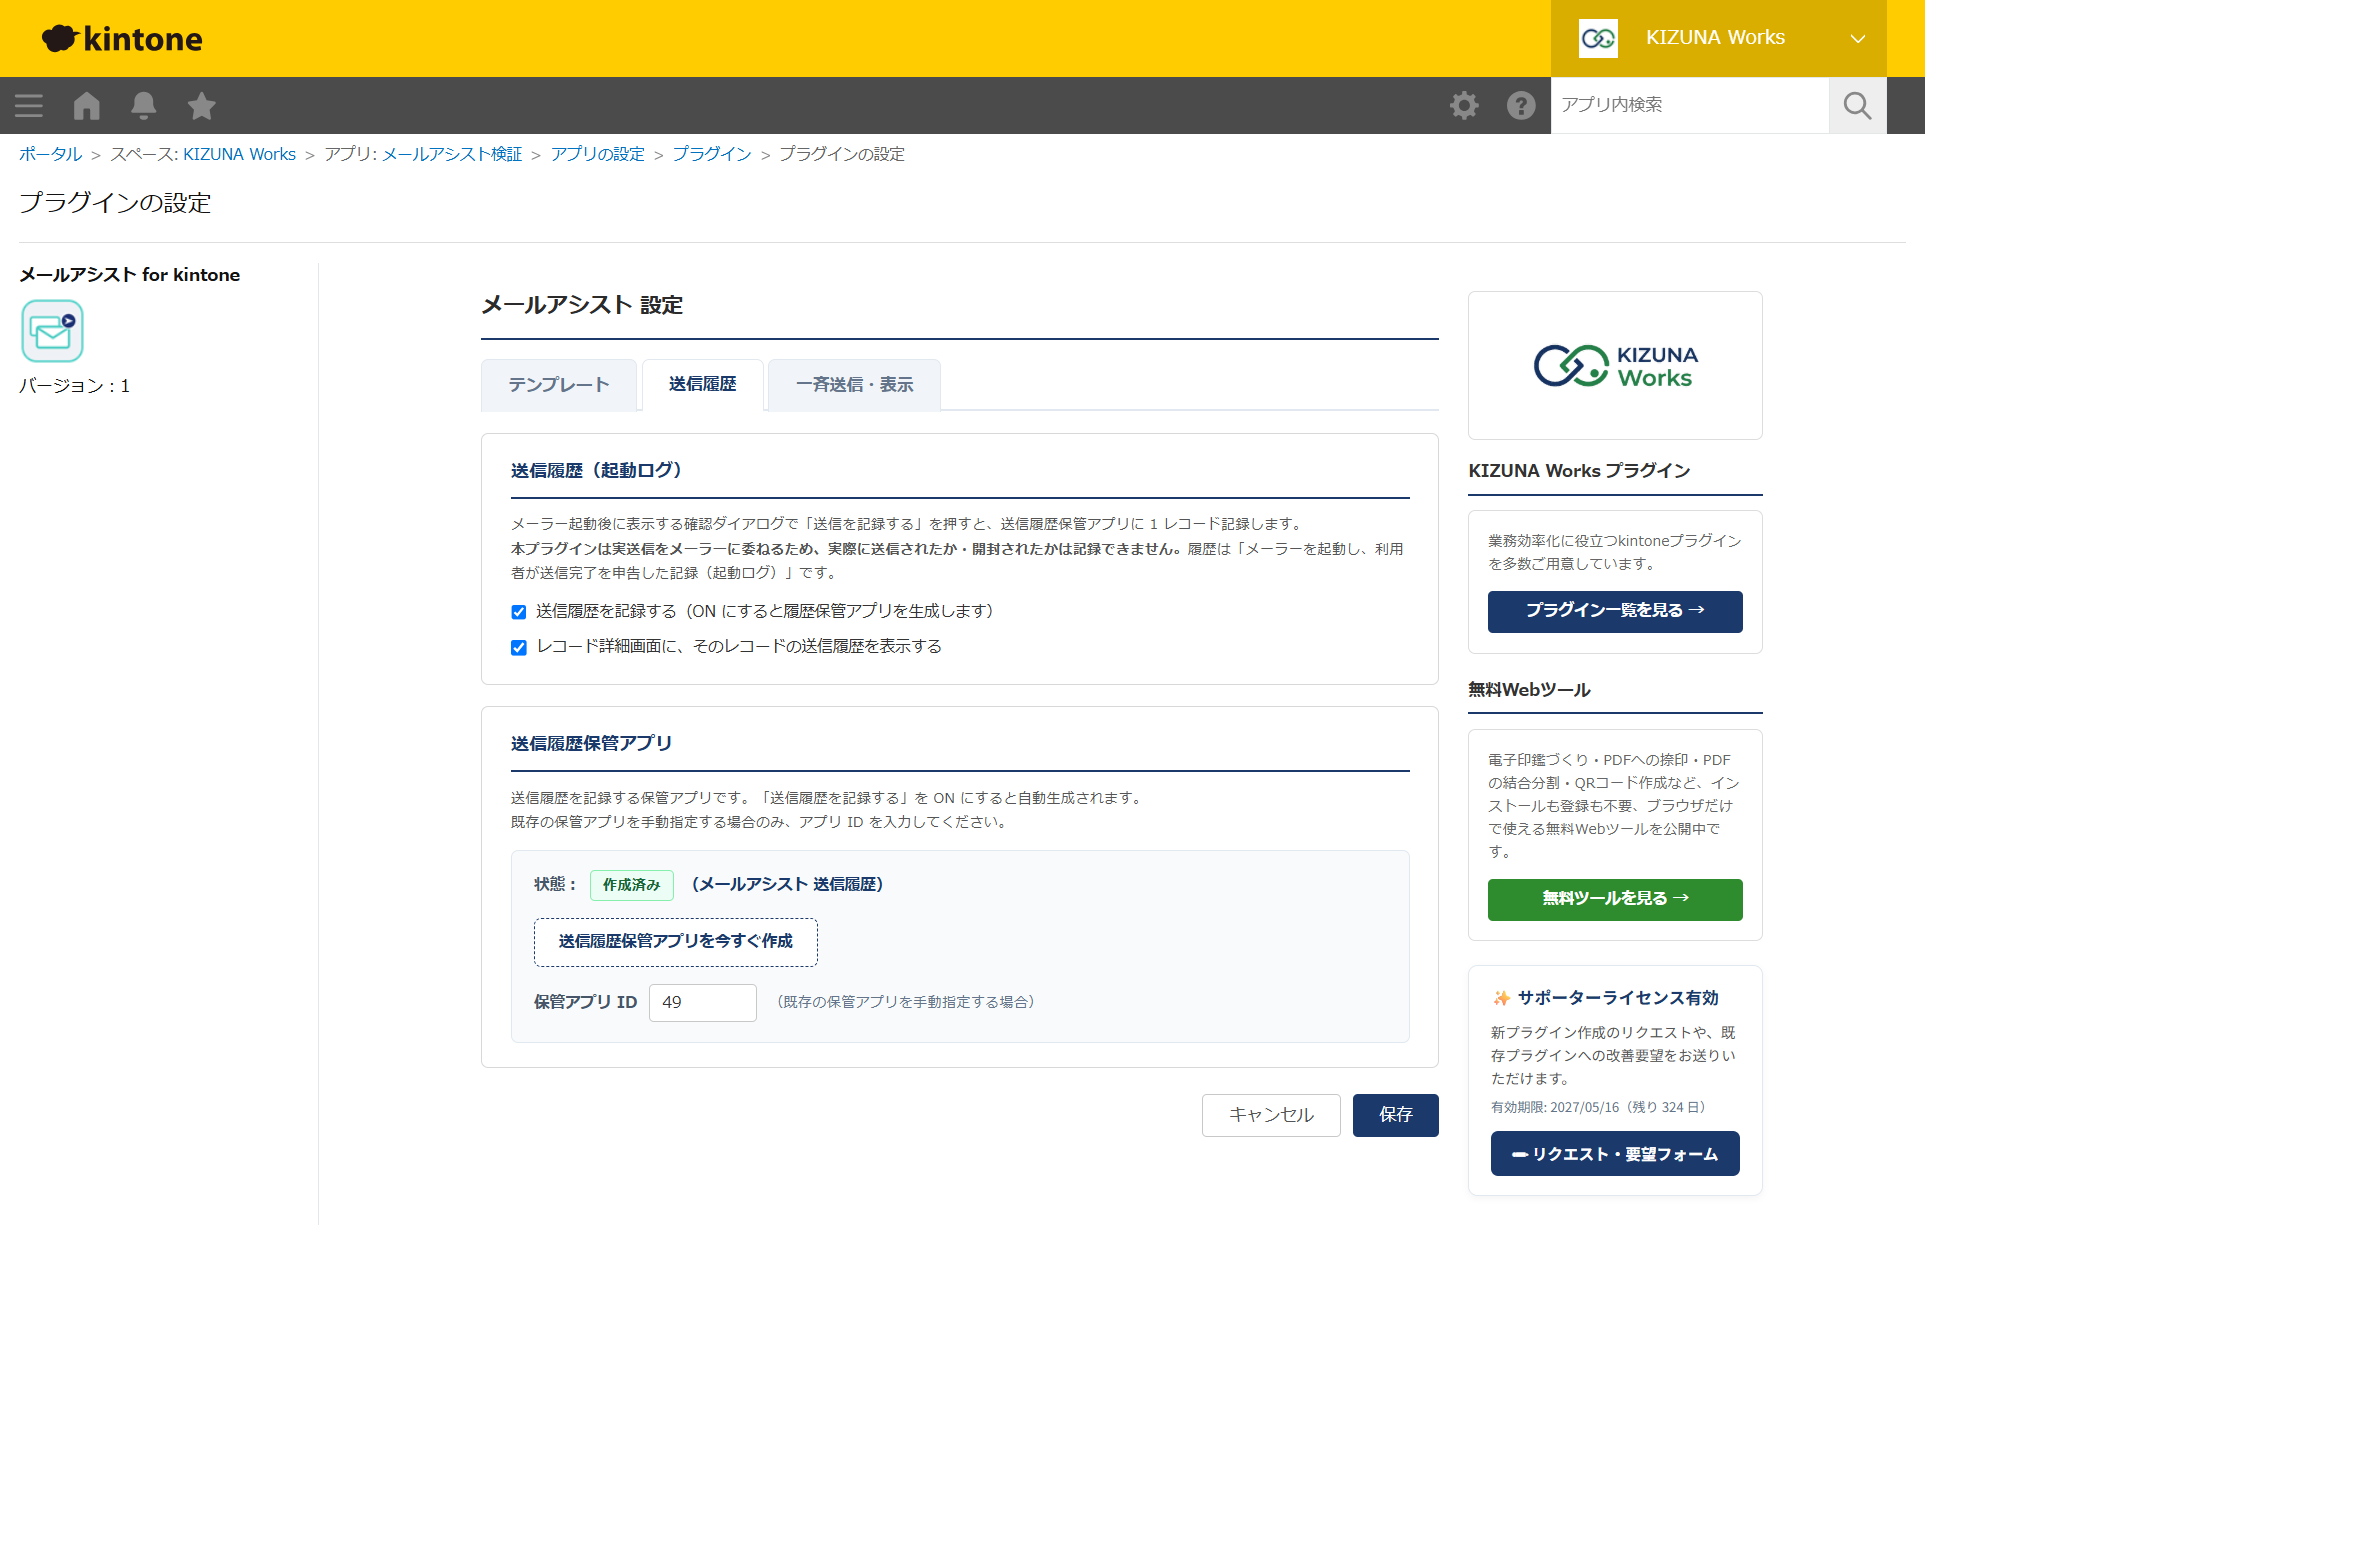Follow the プラグイン breadcrumb link
The width and height of the screenshot is (2378, 1568).
coord(711,154)
